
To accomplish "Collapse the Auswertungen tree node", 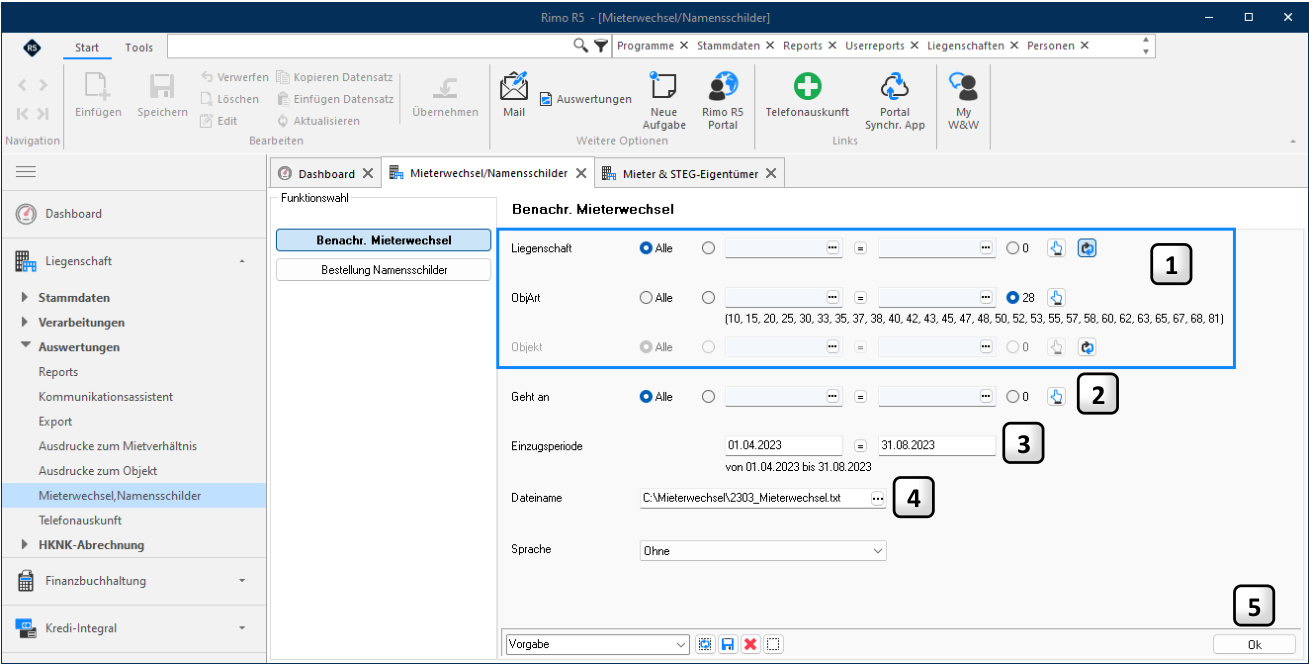I will click(x=25, y=347).
